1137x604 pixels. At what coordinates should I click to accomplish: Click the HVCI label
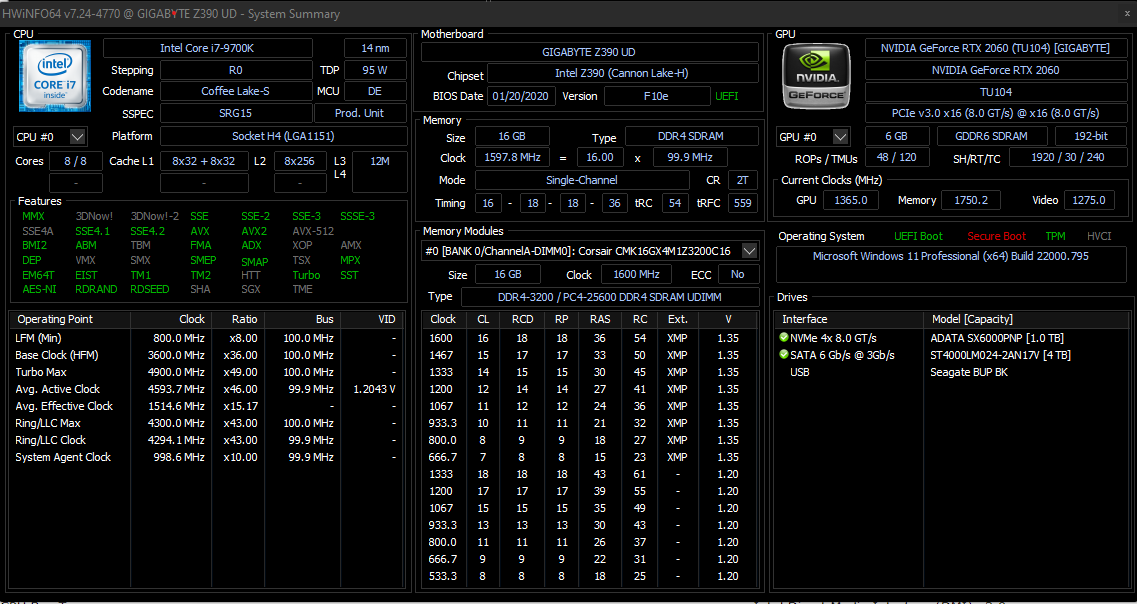(1099, 236)
